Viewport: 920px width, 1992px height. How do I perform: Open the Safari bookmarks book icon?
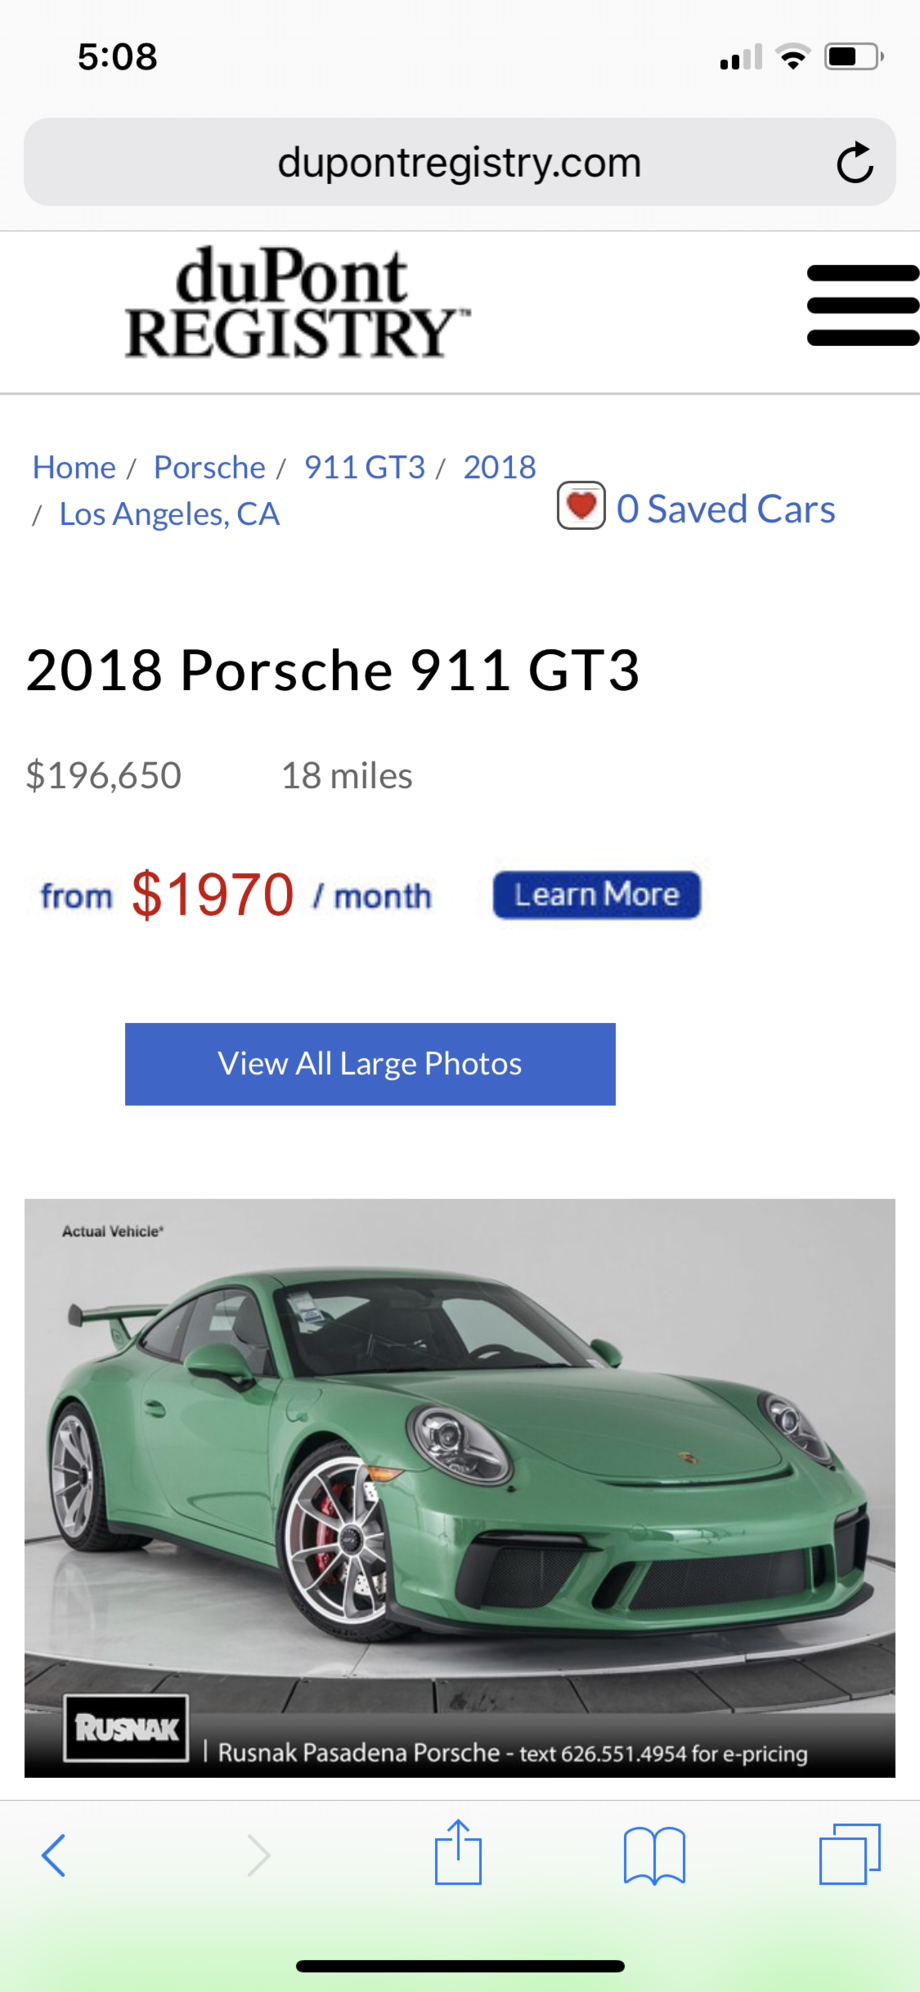coord(654,1856)
